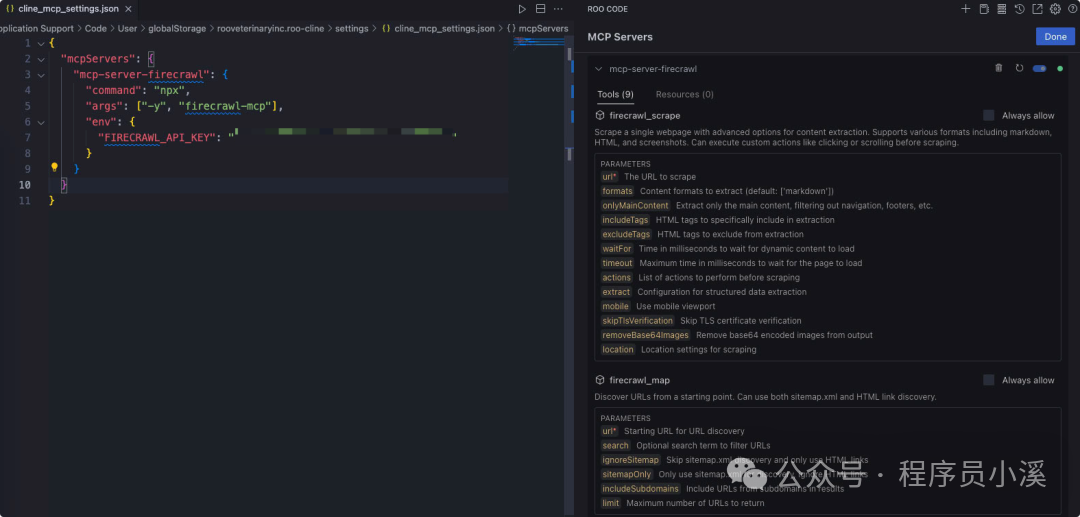Click the includeSubdomains parameter name
The height and width of the screenshot is (517, 1080).
pyautogui.click(x=641, y=489)
